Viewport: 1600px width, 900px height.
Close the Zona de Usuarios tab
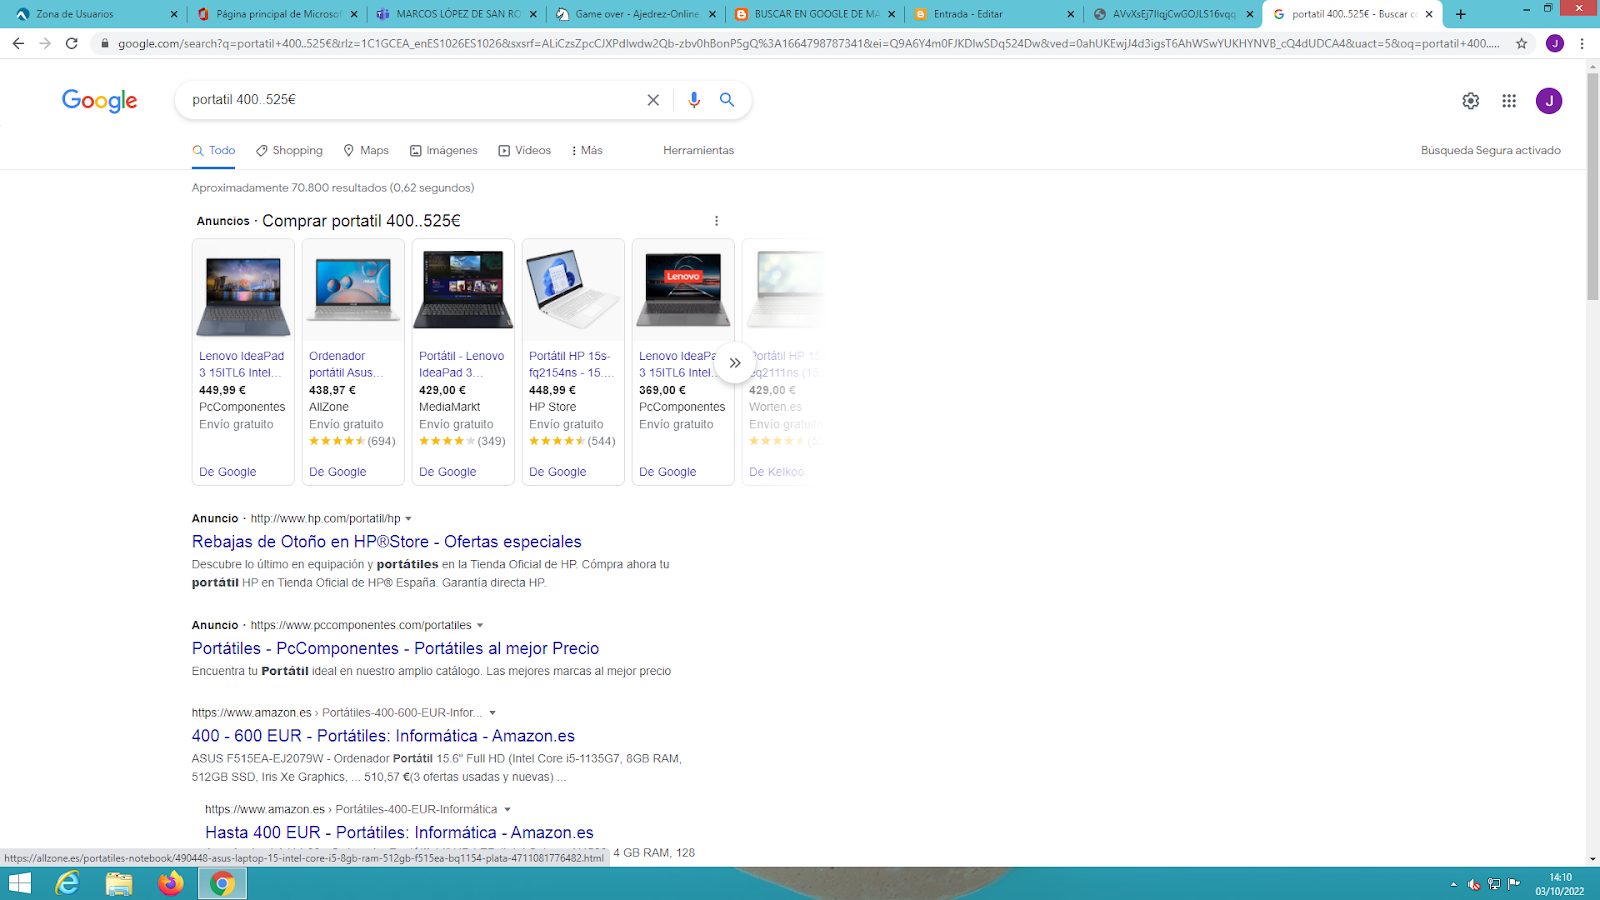[174, 14]
